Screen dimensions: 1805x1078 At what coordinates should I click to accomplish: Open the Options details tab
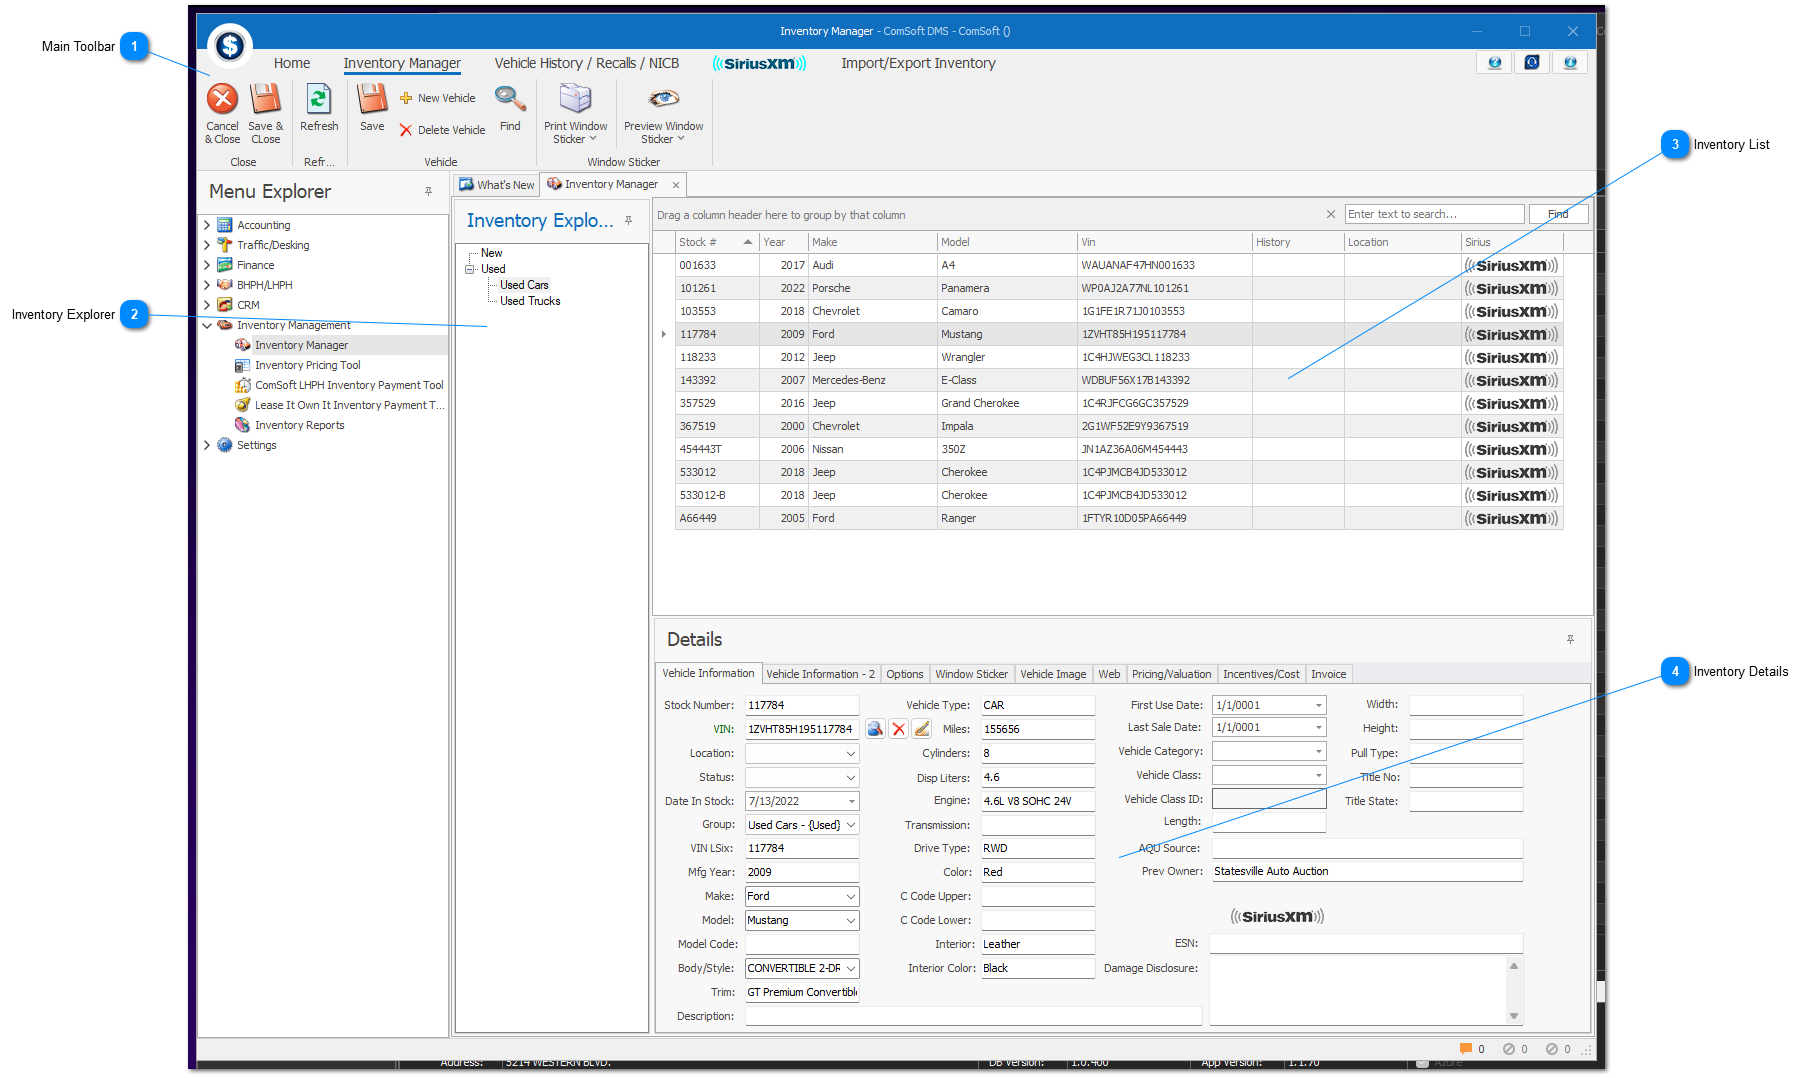point(905,674)
